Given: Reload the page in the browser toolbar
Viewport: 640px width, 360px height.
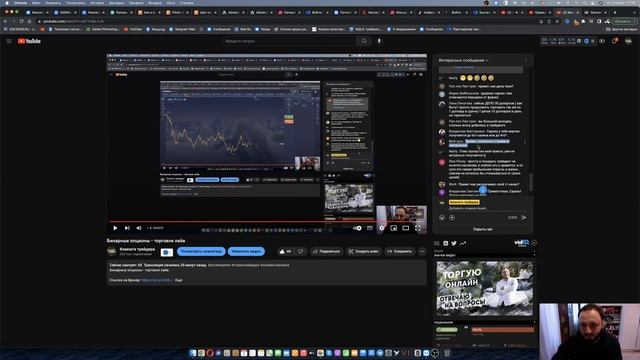Looking at the screenshot, I should [21, 21].
